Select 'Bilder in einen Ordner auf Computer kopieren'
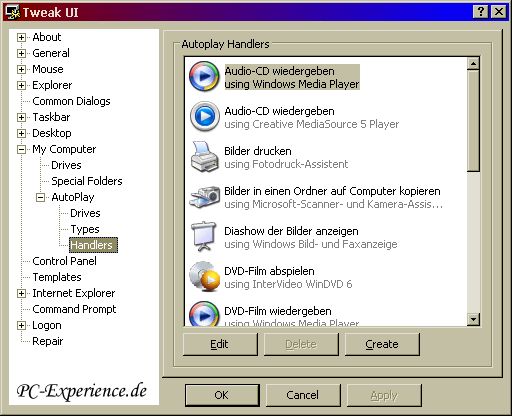Image resolution: width=512 pixels, height=416 pixels. pos(332,191)
